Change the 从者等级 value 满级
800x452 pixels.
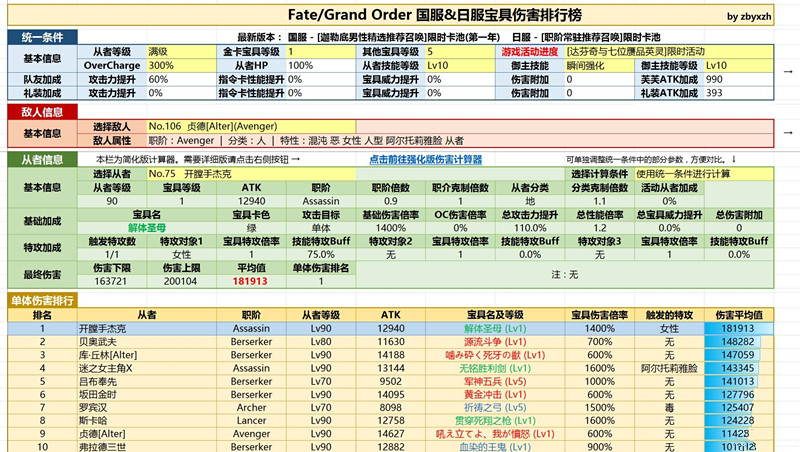[x=182, y=52]
